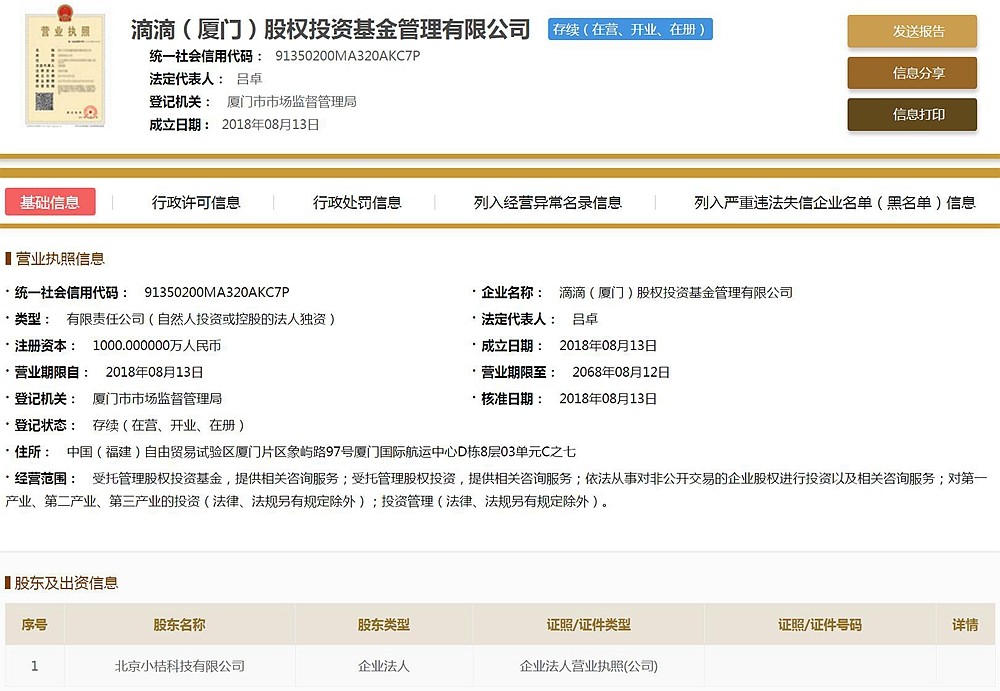Click the 股东名称 column header

click(x=179, y=624)
